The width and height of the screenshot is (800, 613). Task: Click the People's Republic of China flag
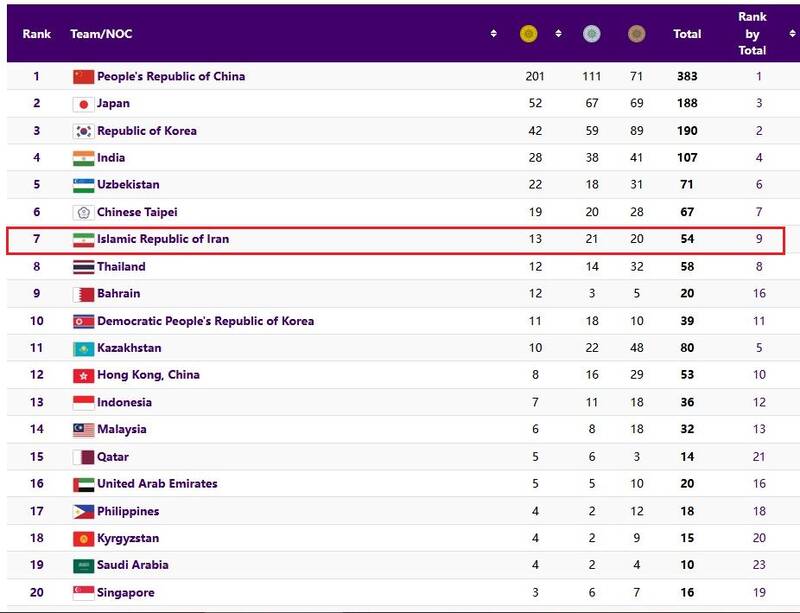click(83, 77)
